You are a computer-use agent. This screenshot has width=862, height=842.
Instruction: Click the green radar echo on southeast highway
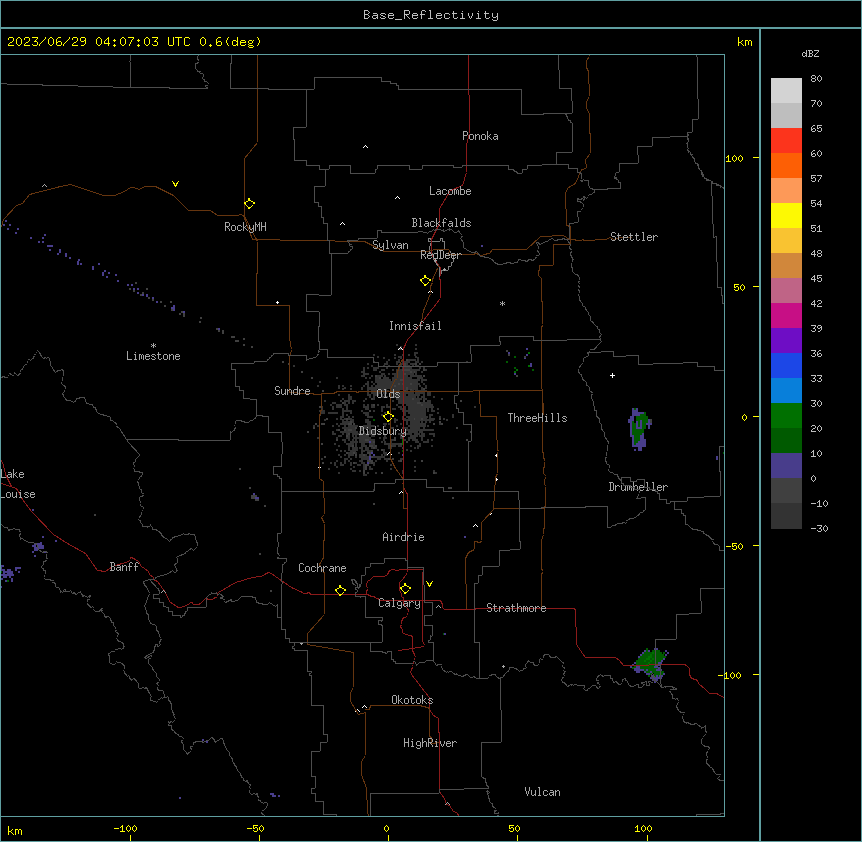651,663
